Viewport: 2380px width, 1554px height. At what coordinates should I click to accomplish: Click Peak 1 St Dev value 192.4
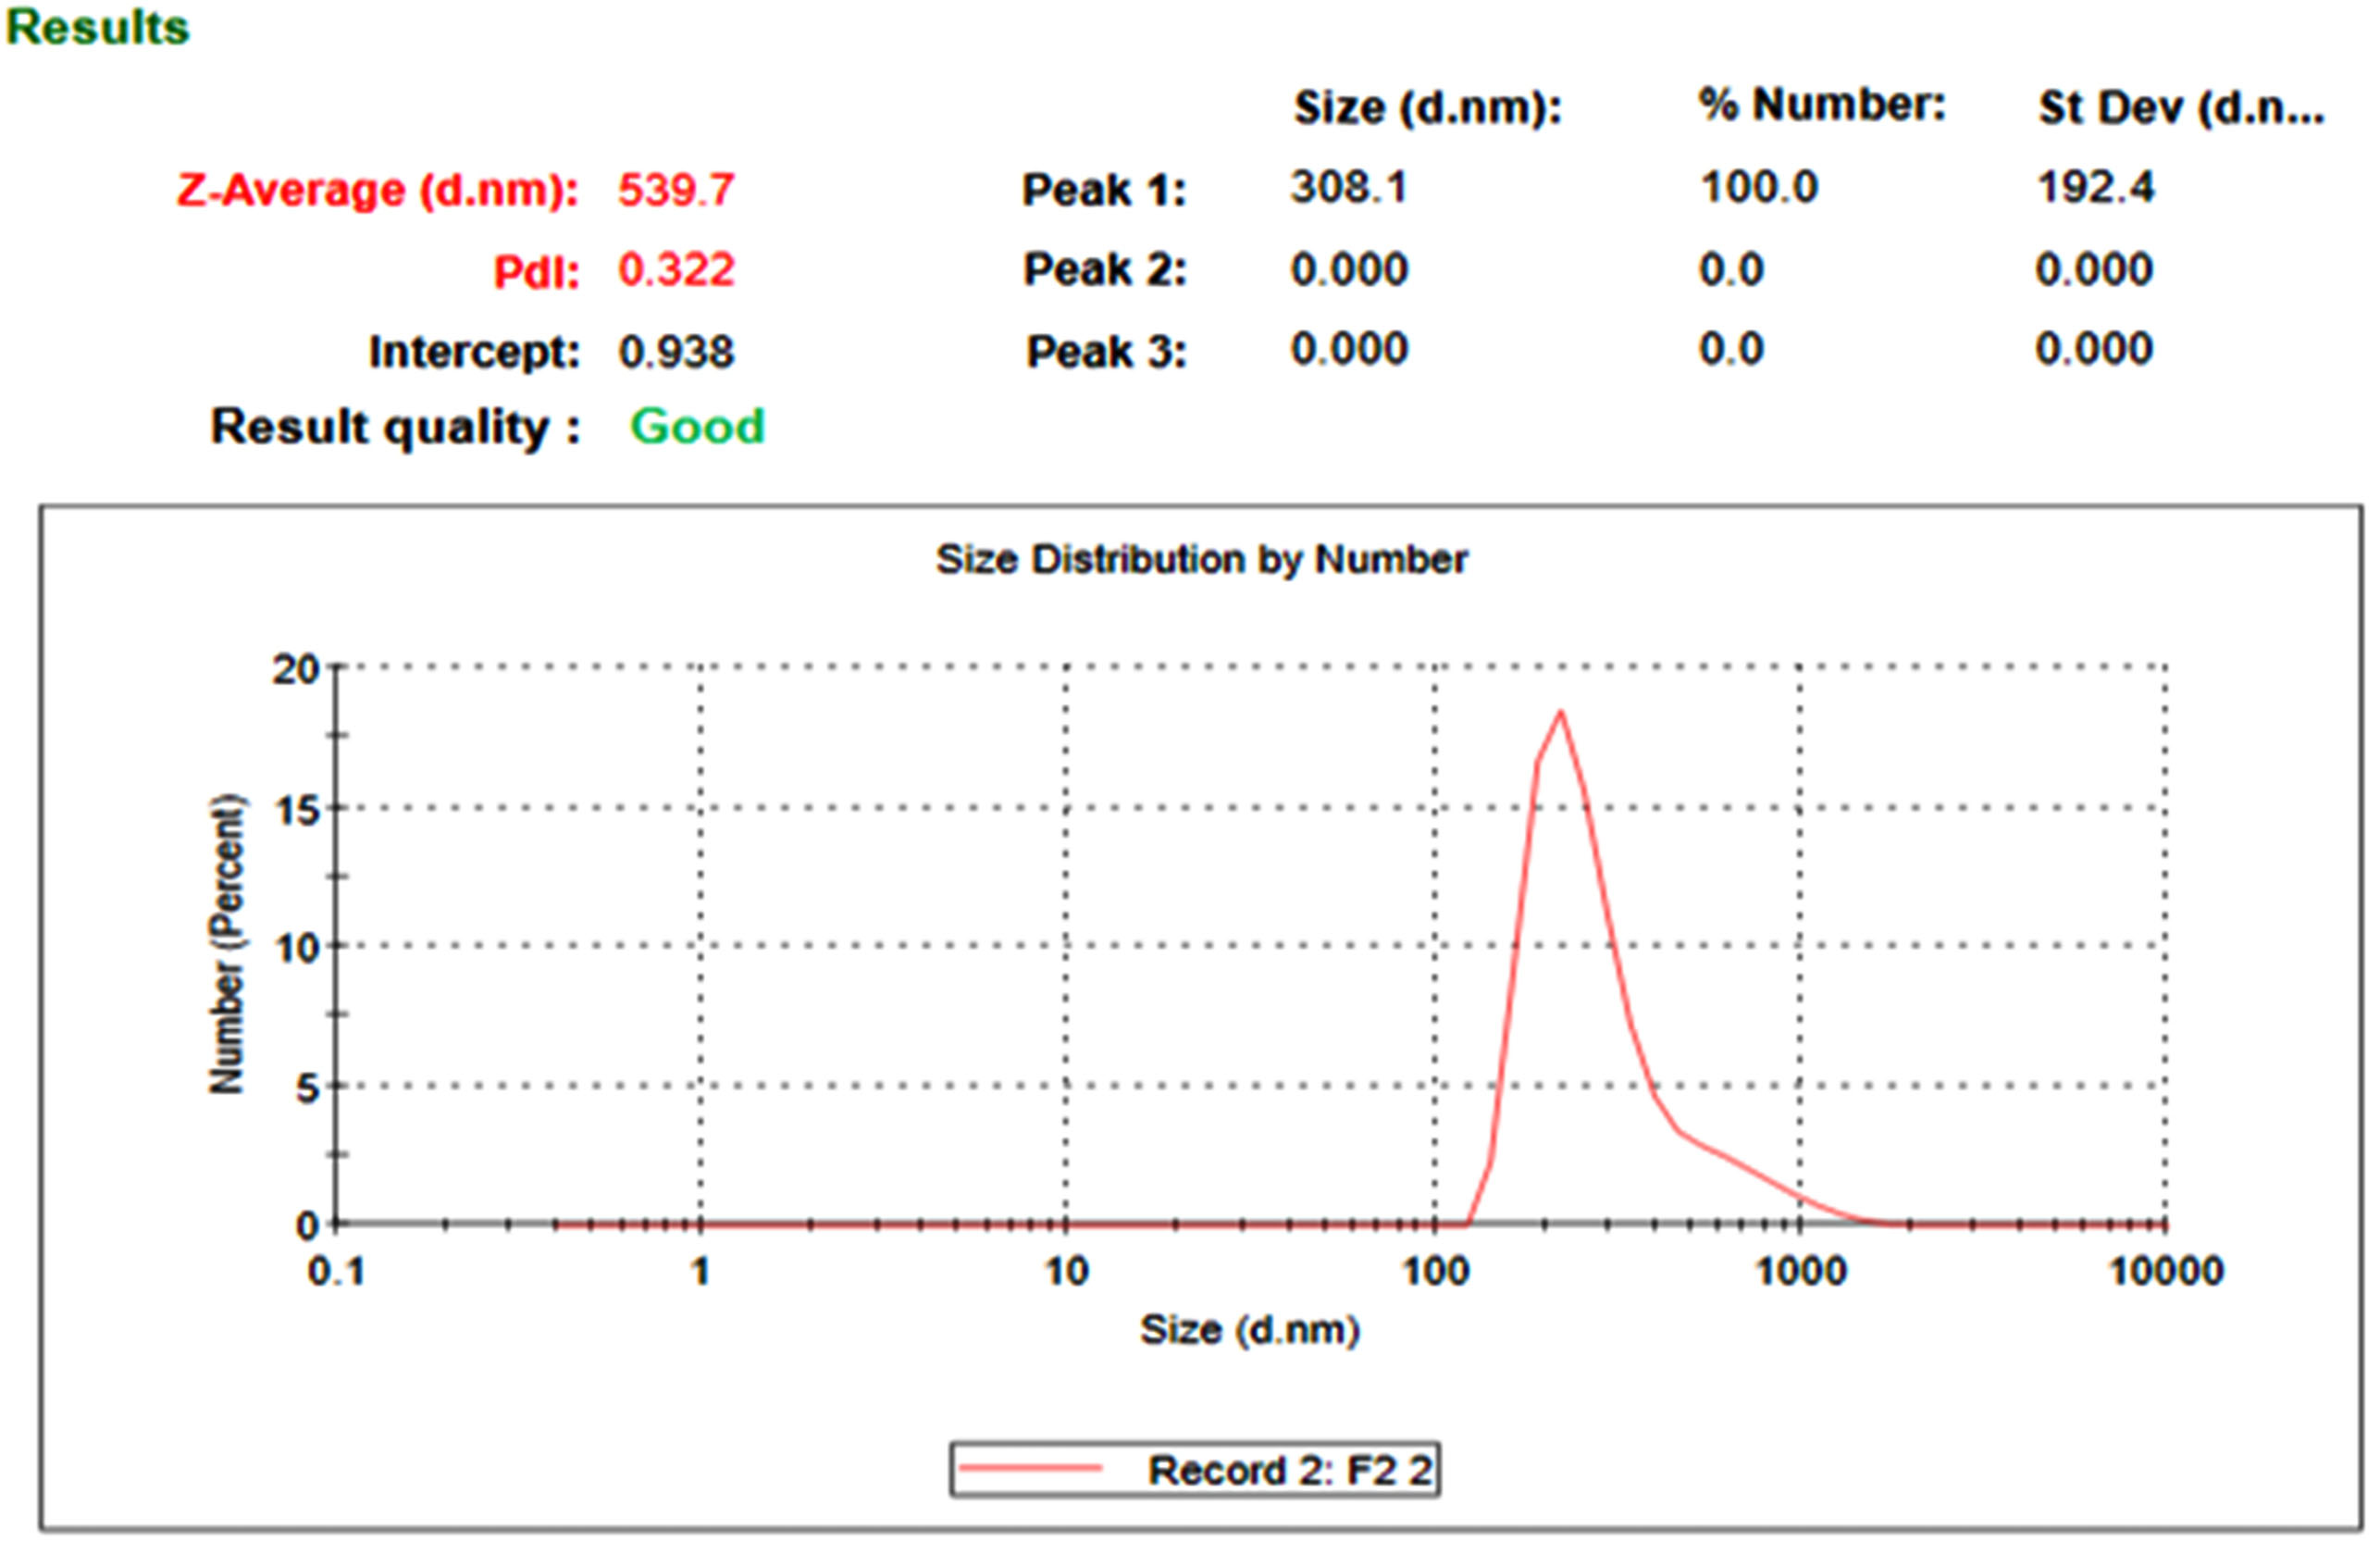pos(2095,188)
